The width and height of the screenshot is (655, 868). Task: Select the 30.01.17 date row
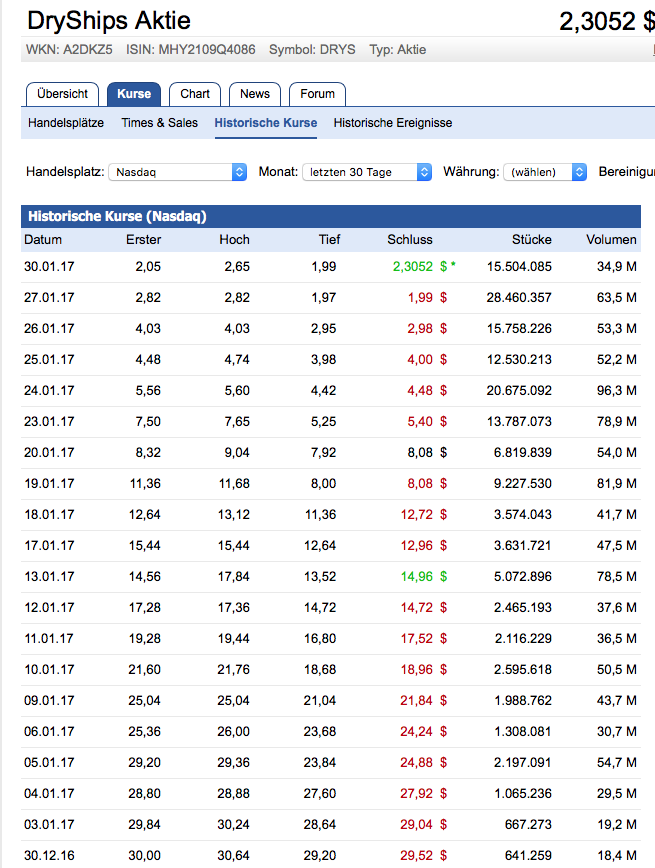[49, 267]
